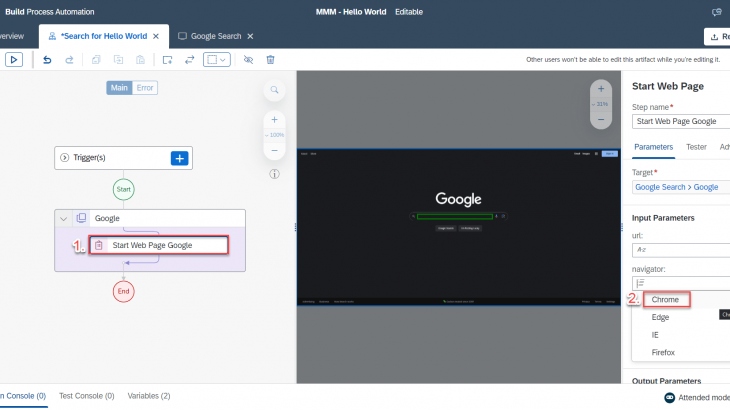Choose Firefox from navigator list
The height and width of the screenshot is (410, 730).
(x=663, y=353)
